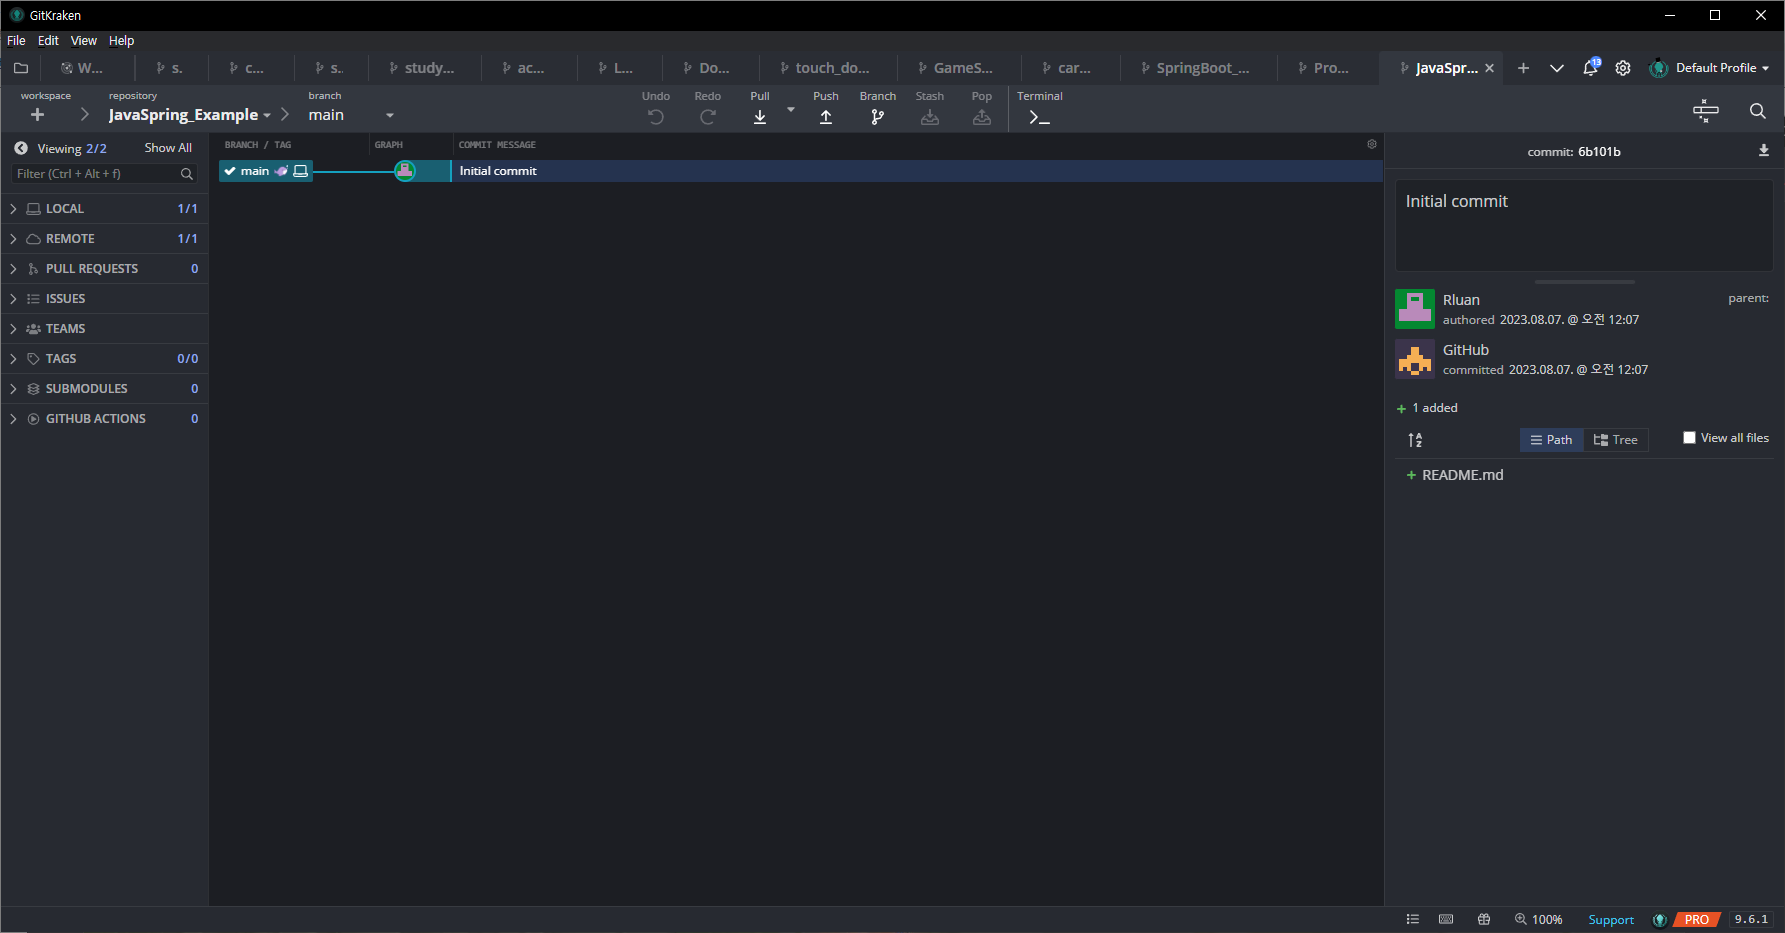
Task: Open the Help menu
Action: [x=121, y=41]
